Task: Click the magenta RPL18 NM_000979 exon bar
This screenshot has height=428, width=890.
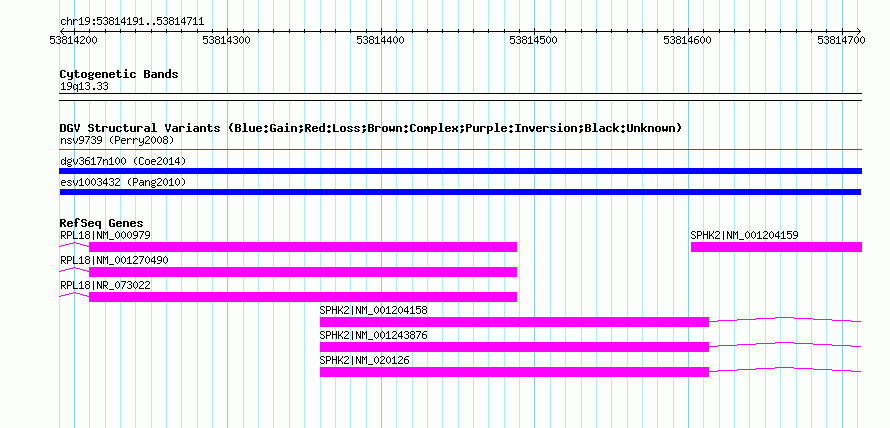Action: click(x=303, y=247)
